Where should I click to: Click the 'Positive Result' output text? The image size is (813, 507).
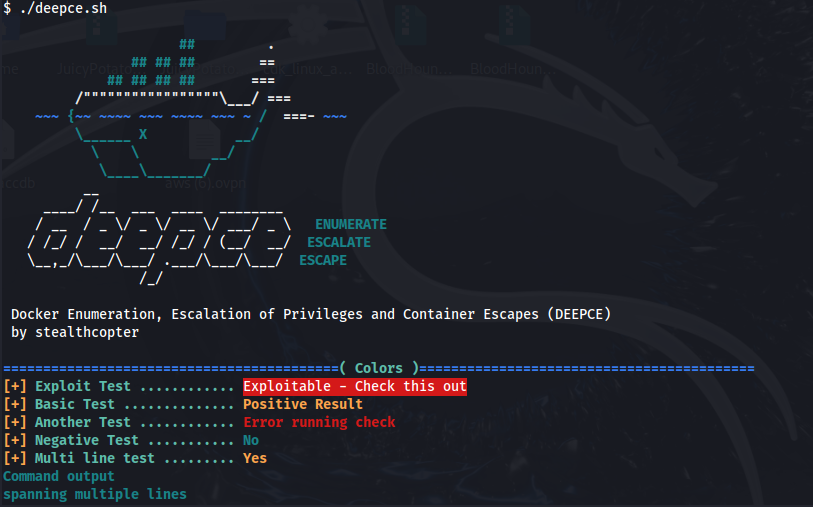[x=302, y=404]
